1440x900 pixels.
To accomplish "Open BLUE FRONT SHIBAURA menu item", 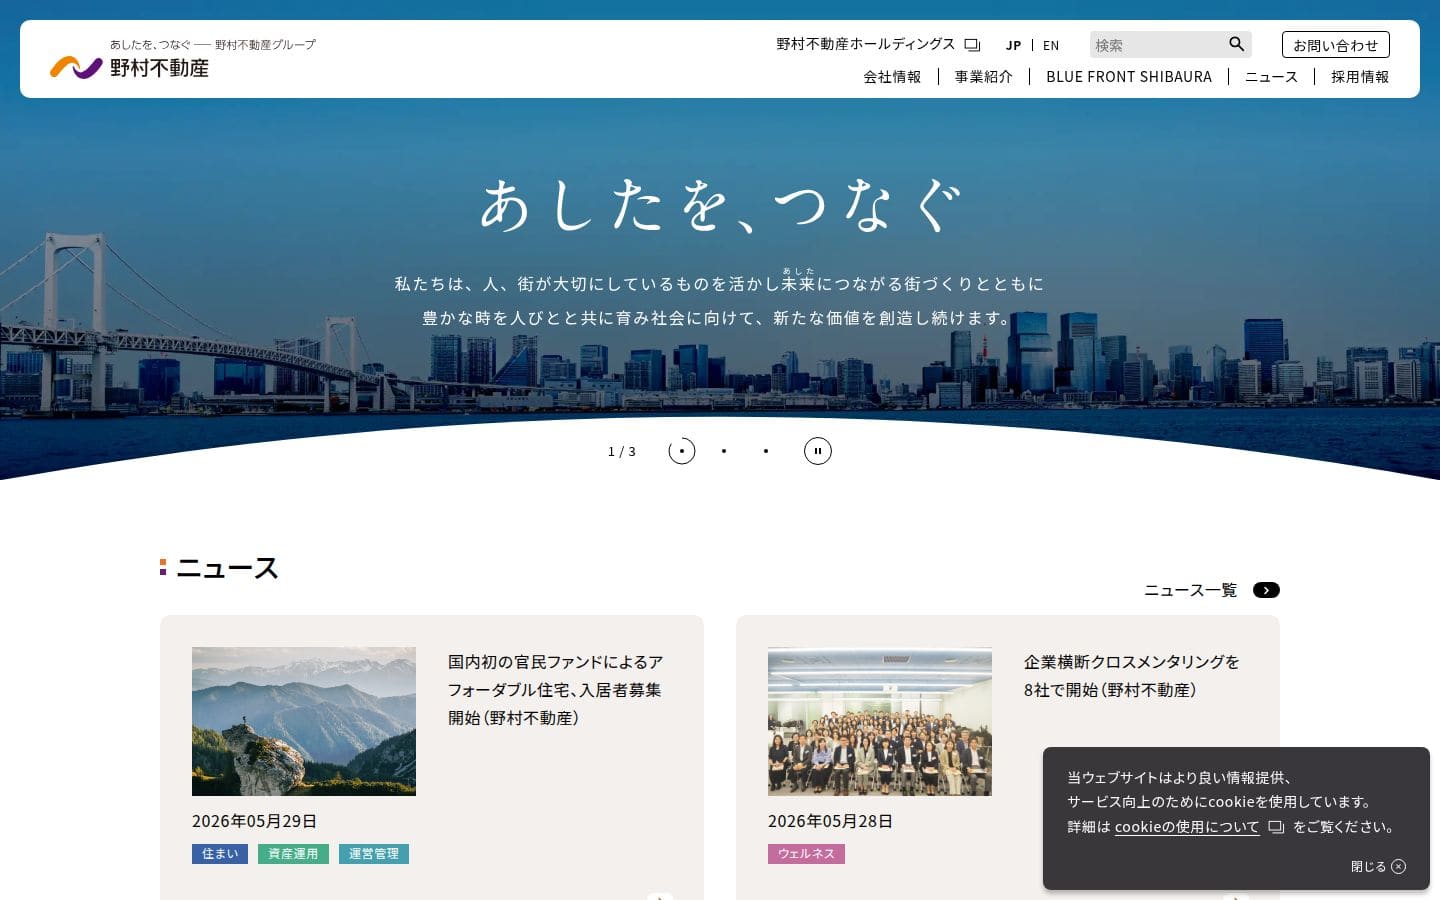I will (x=1129, y=77).
